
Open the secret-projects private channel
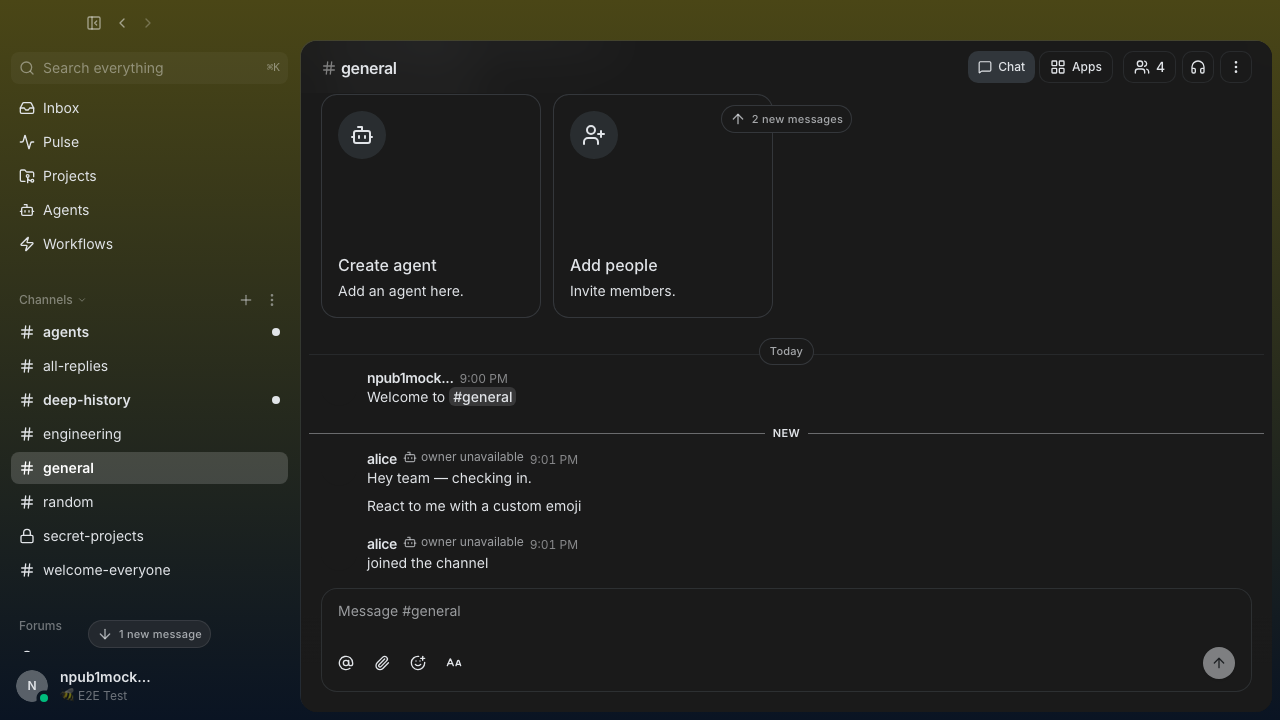150,536
